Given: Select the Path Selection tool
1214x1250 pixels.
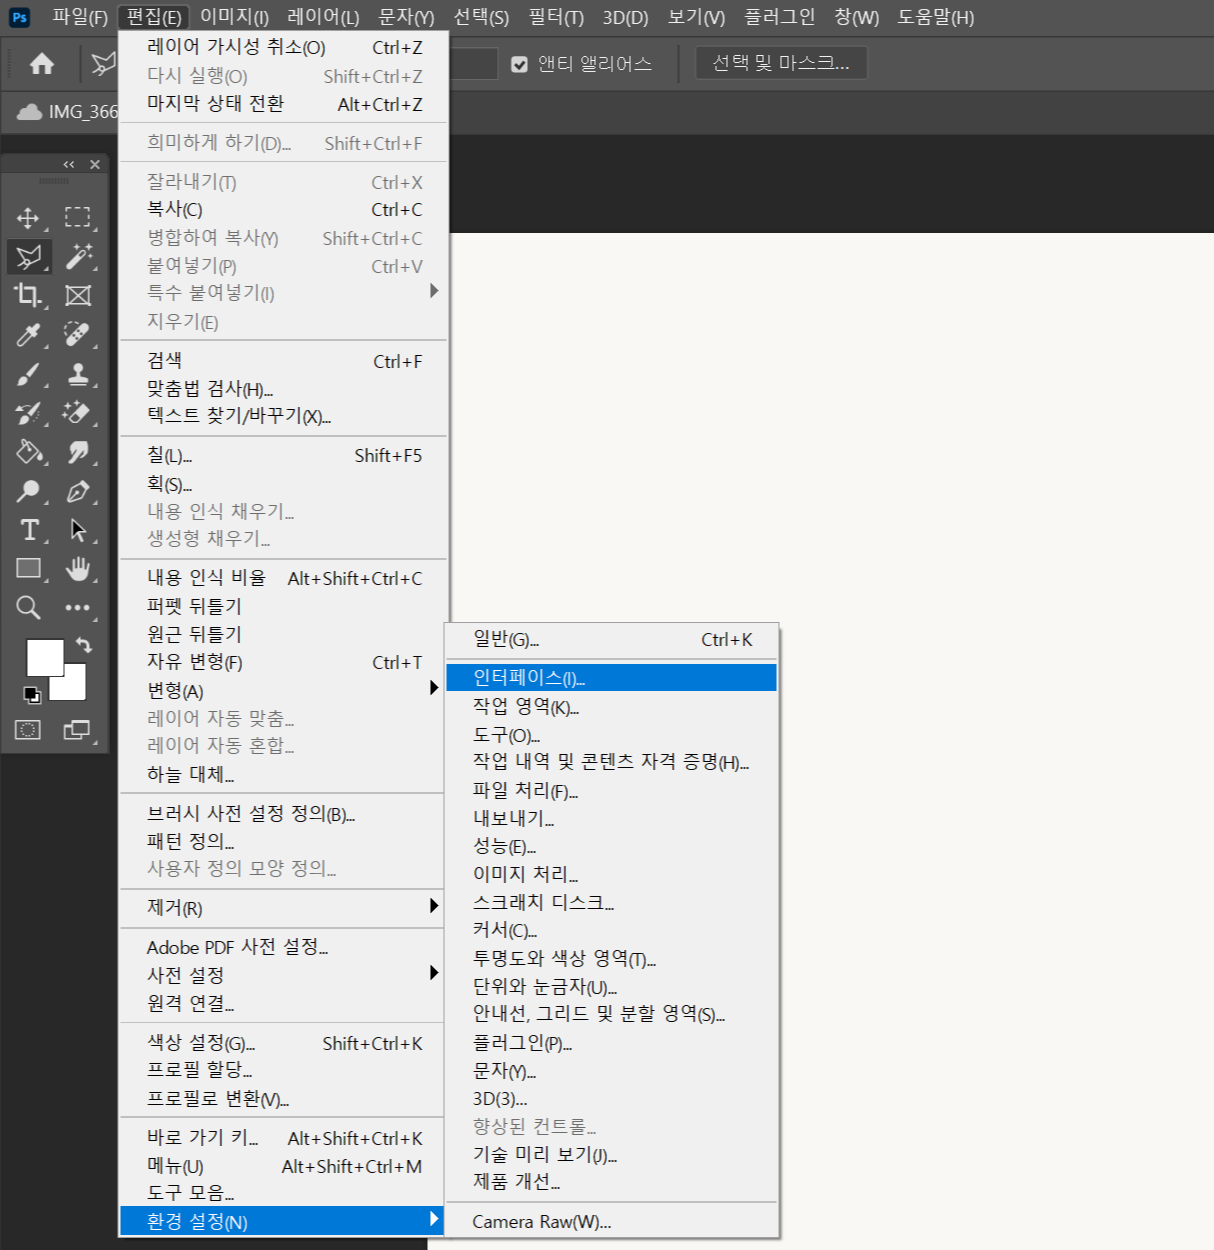Looking at the screenshot, I should [x=77, y=530].
